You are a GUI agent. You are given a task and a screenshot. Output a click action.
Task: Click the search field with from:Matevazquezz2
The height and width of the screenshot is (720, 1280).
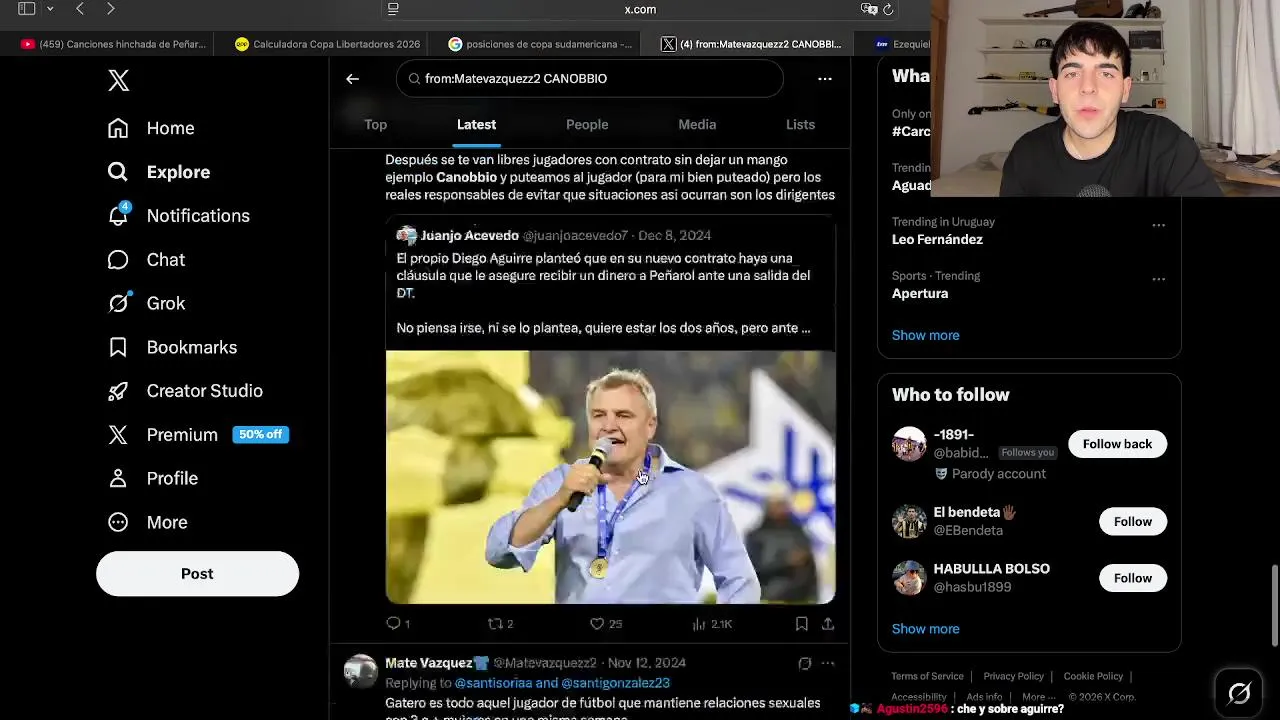click(x=590, y=78)
